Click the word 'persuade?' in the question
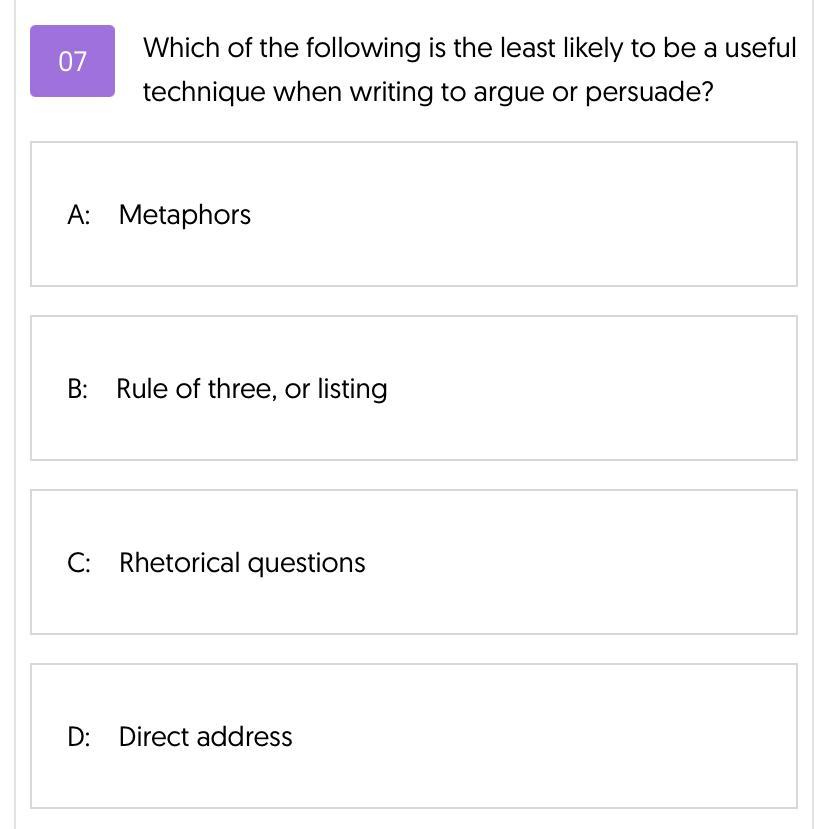The width and height of the screenshot is (828, 829). coord(649,93)
